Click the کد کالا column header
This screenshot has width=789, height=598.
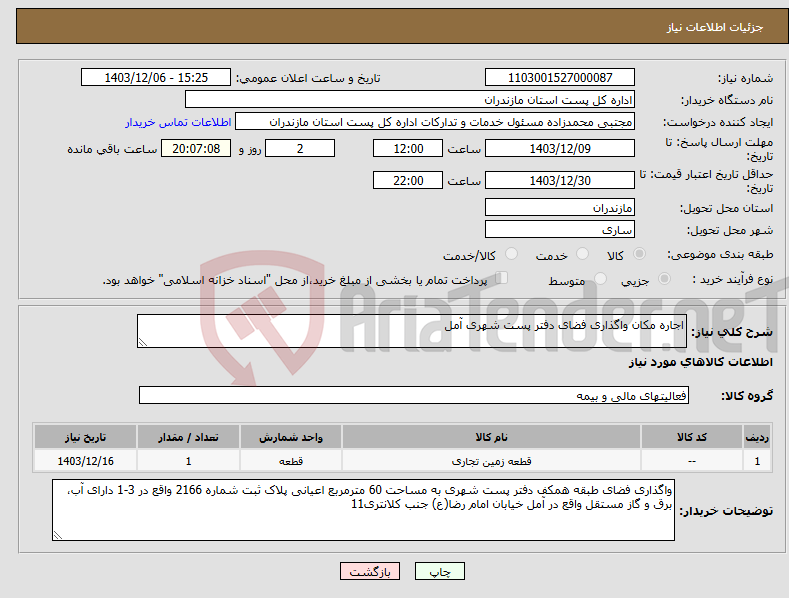click(x=692, y=437)
